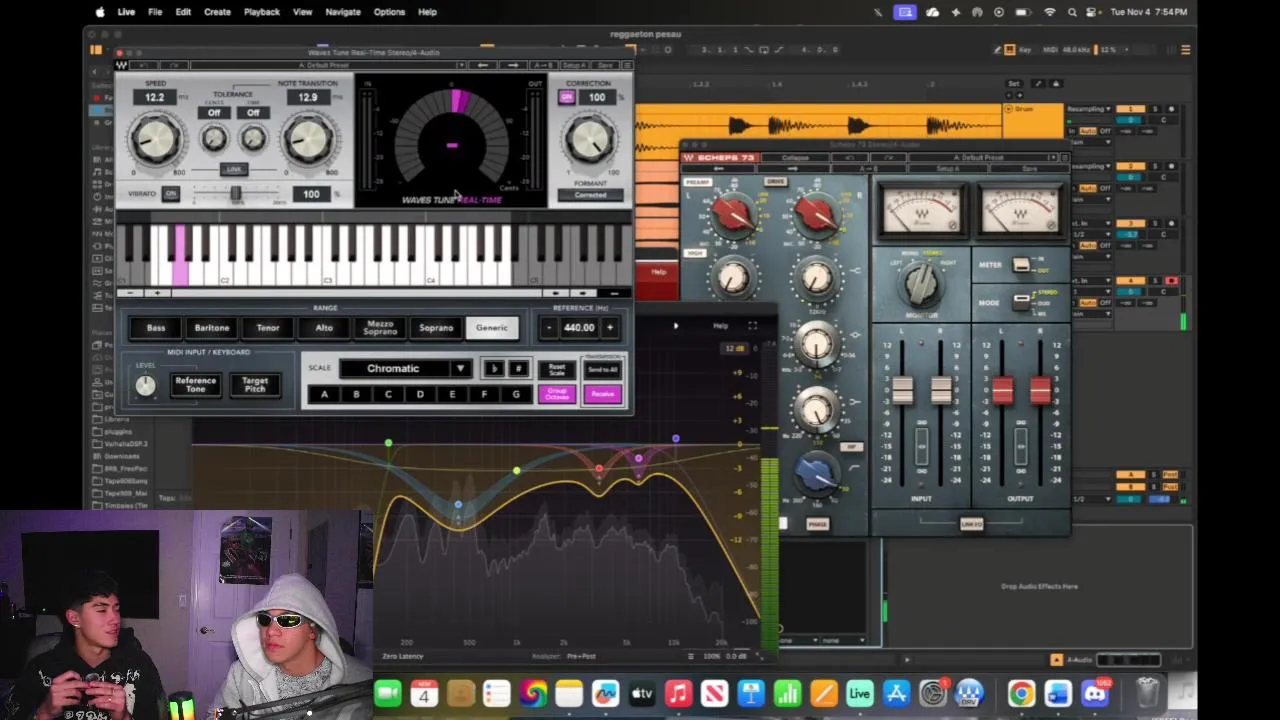Open Pages from the Dock

(x=823, y=693)
